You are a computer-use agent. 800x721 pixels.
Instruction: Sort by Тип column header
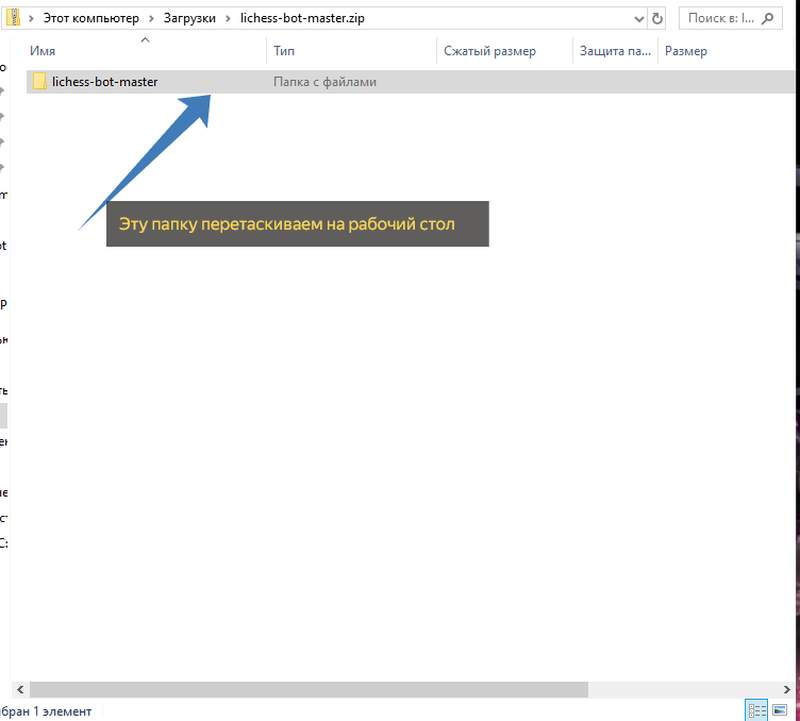coord(284,51)
